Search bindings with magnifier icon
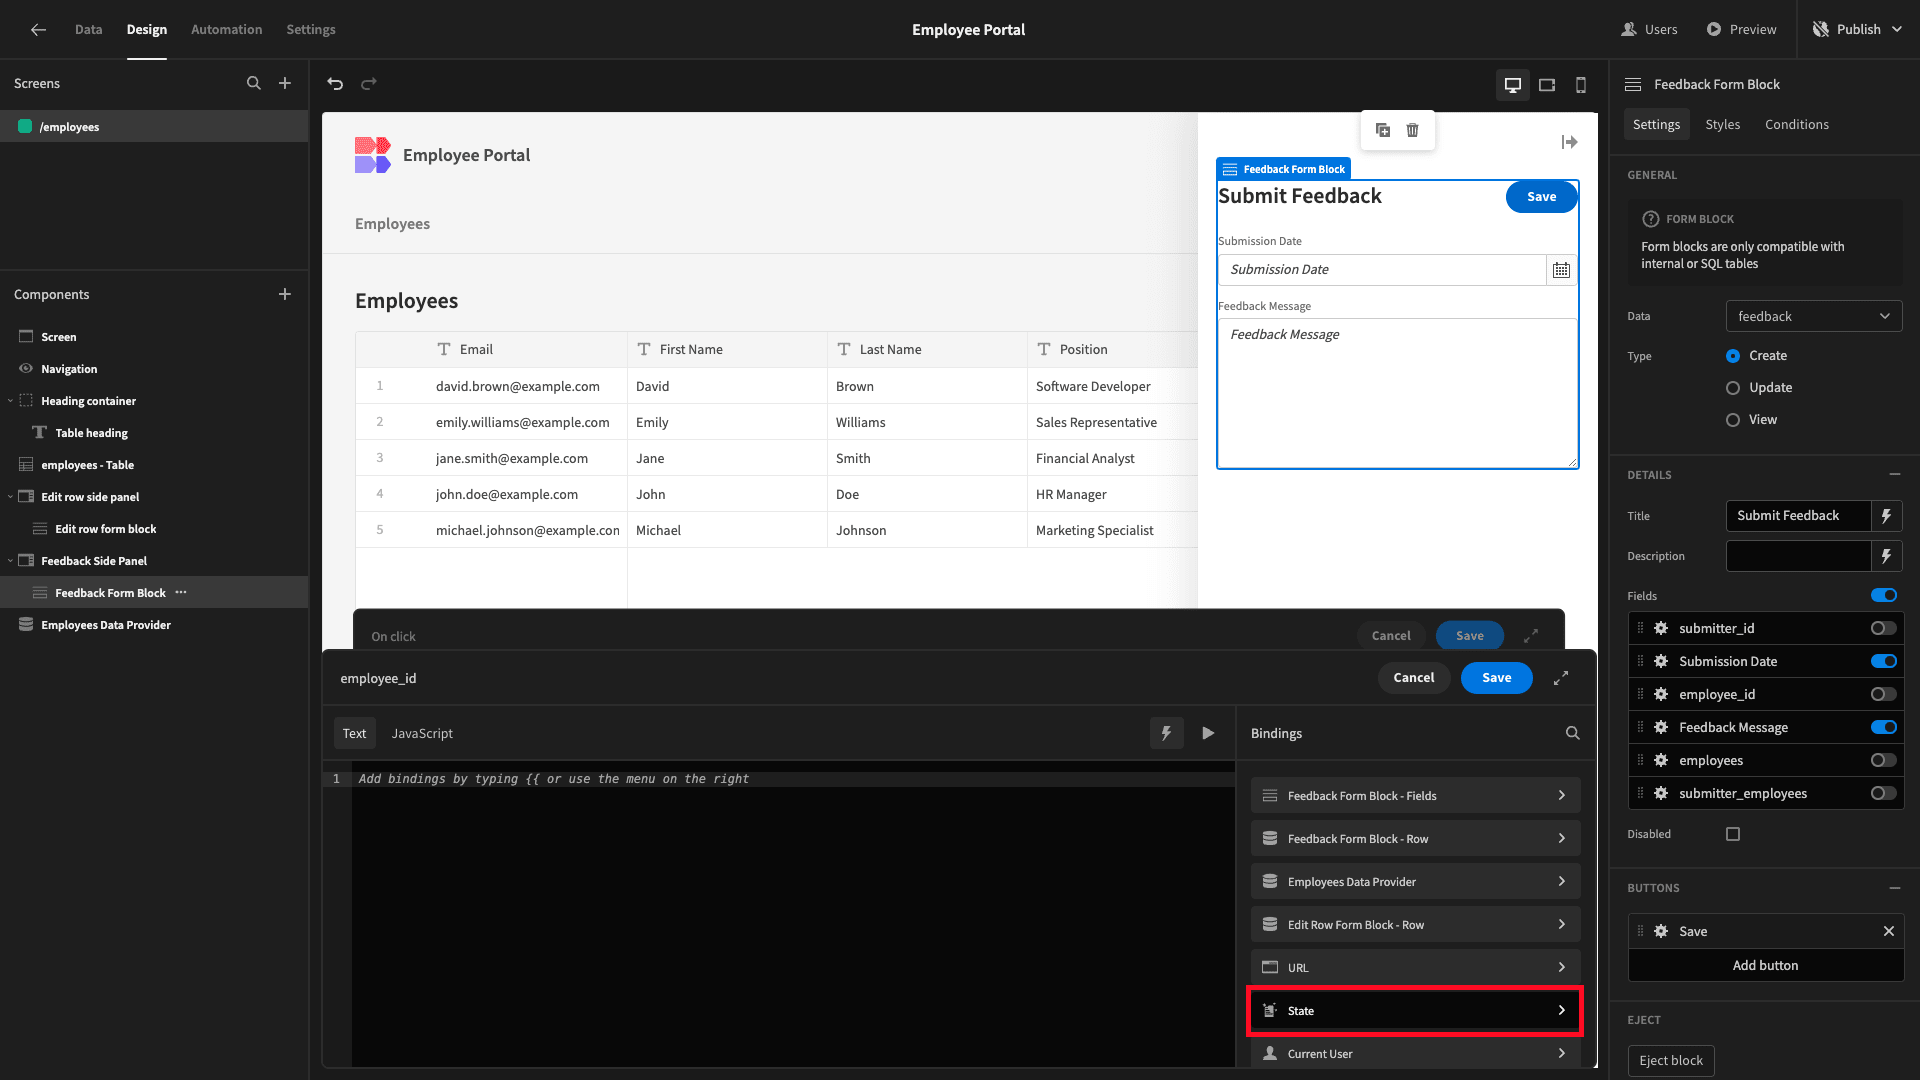Viewport: 1920px width, 1080px height. point(1573,733)
